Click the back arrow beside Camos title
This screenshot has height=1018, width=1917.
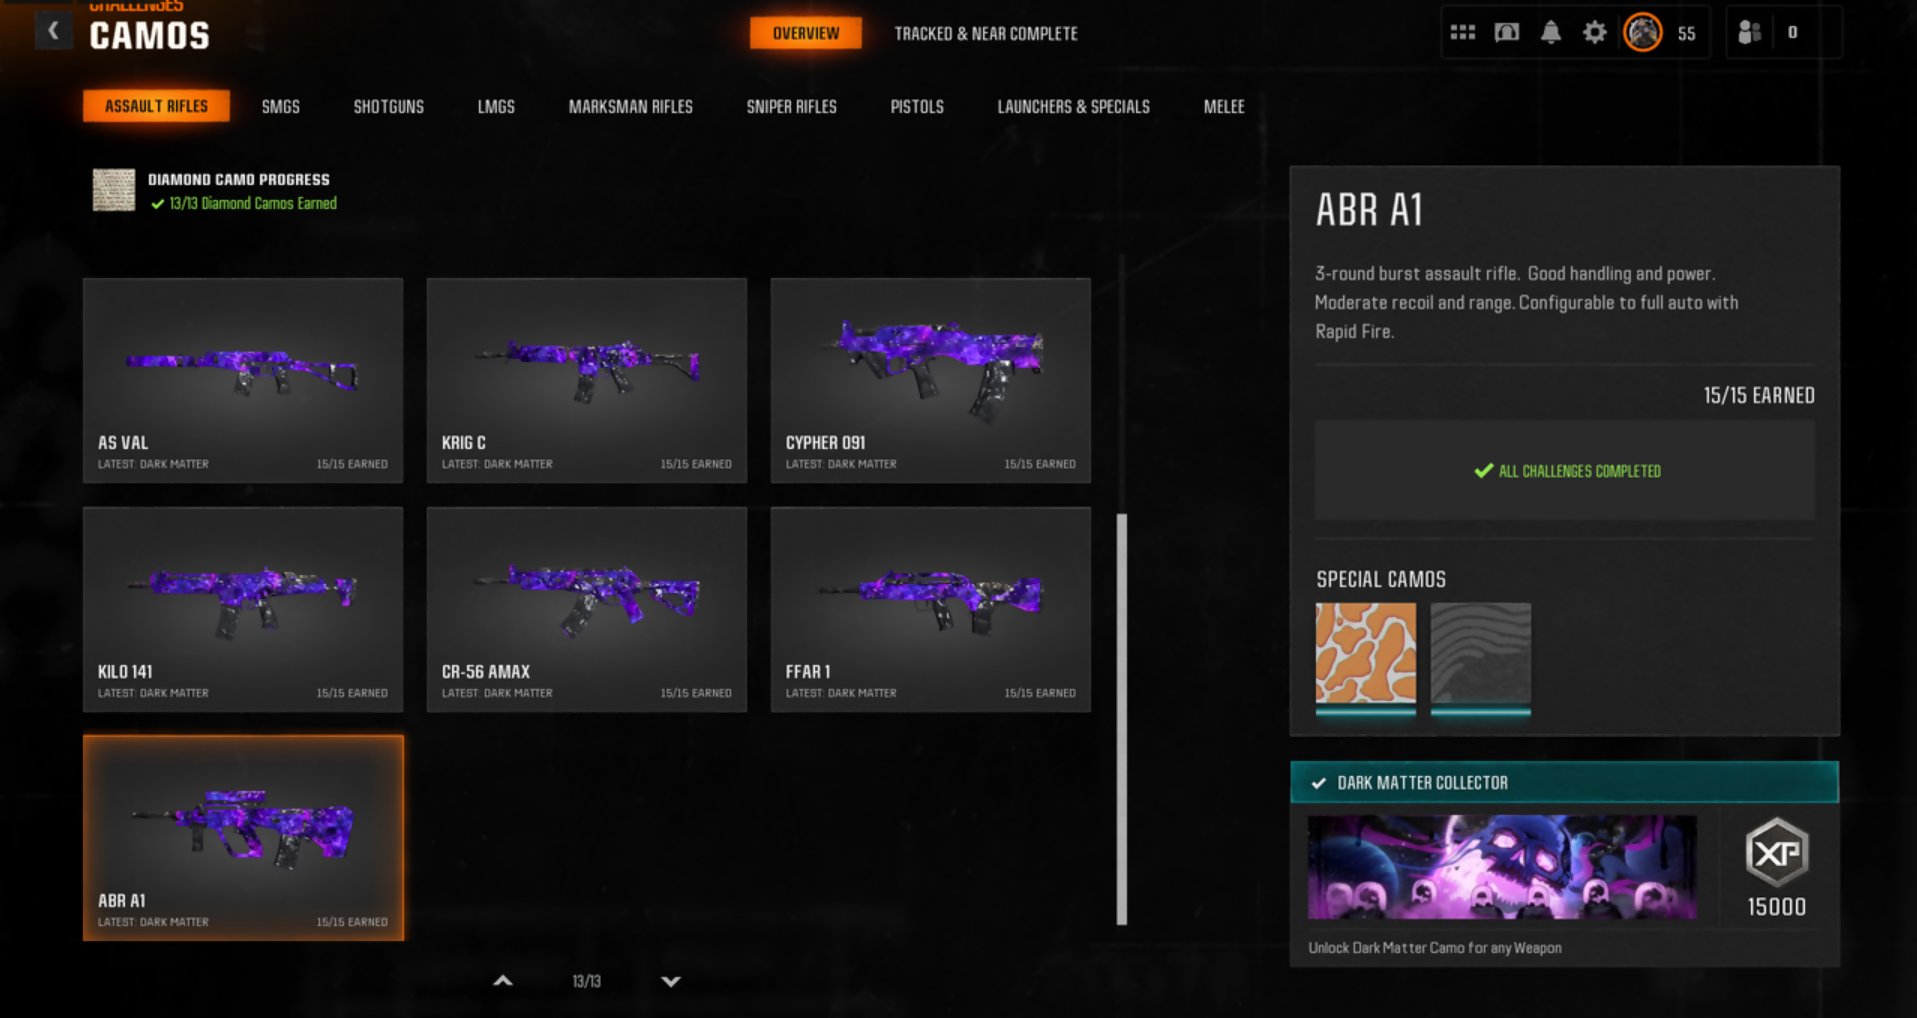point(53,32)
